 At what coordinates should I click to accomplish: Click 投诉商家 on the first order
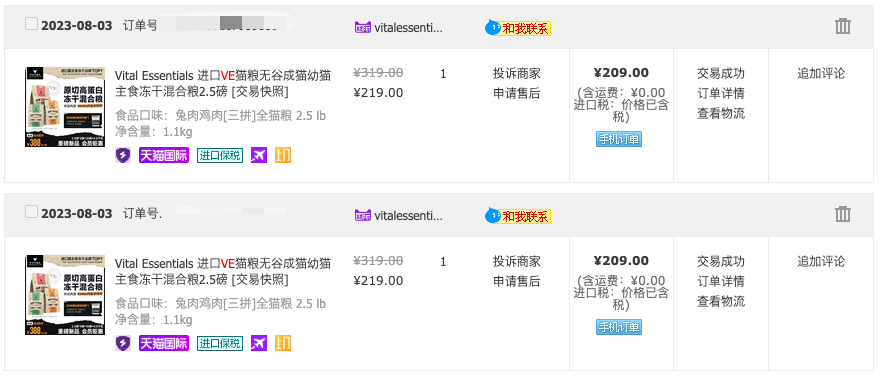[516, 73]
